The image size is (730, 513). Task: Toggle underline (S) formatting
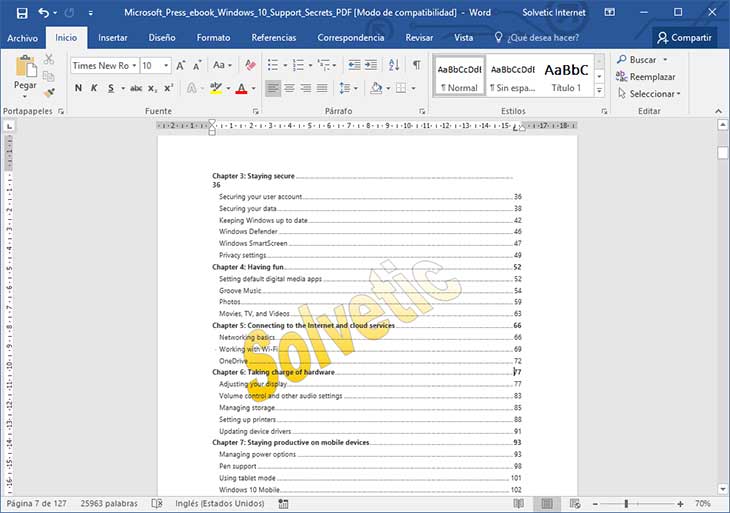111,88
